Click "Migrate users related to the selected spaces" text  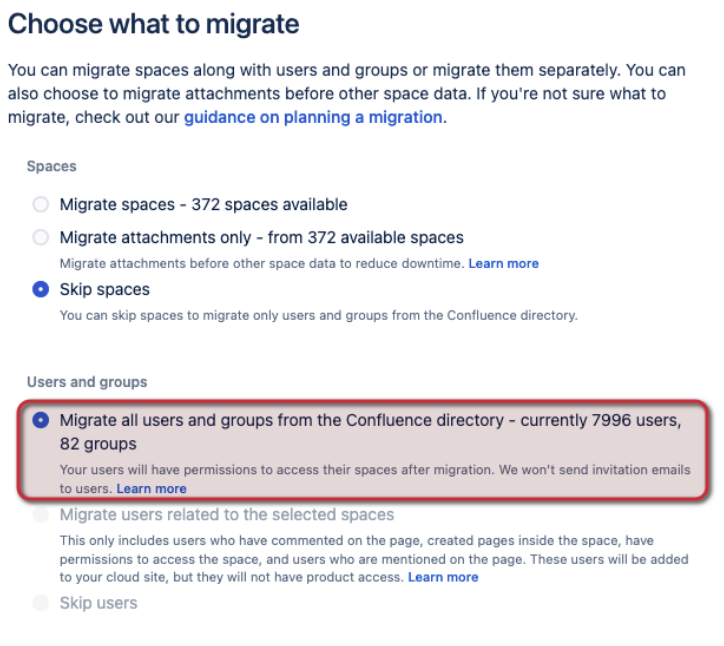(x=227, y=515)
